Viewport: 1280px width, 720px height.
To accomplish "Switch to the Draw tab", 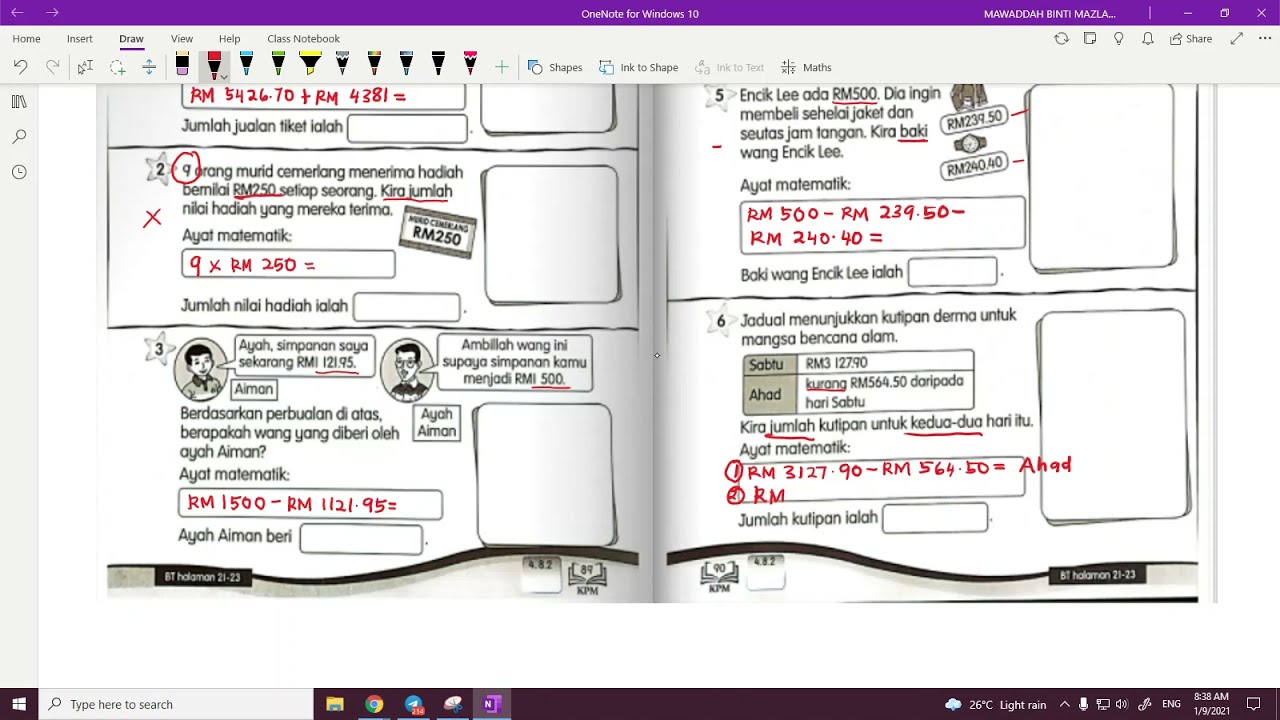I will pos(131,38).
